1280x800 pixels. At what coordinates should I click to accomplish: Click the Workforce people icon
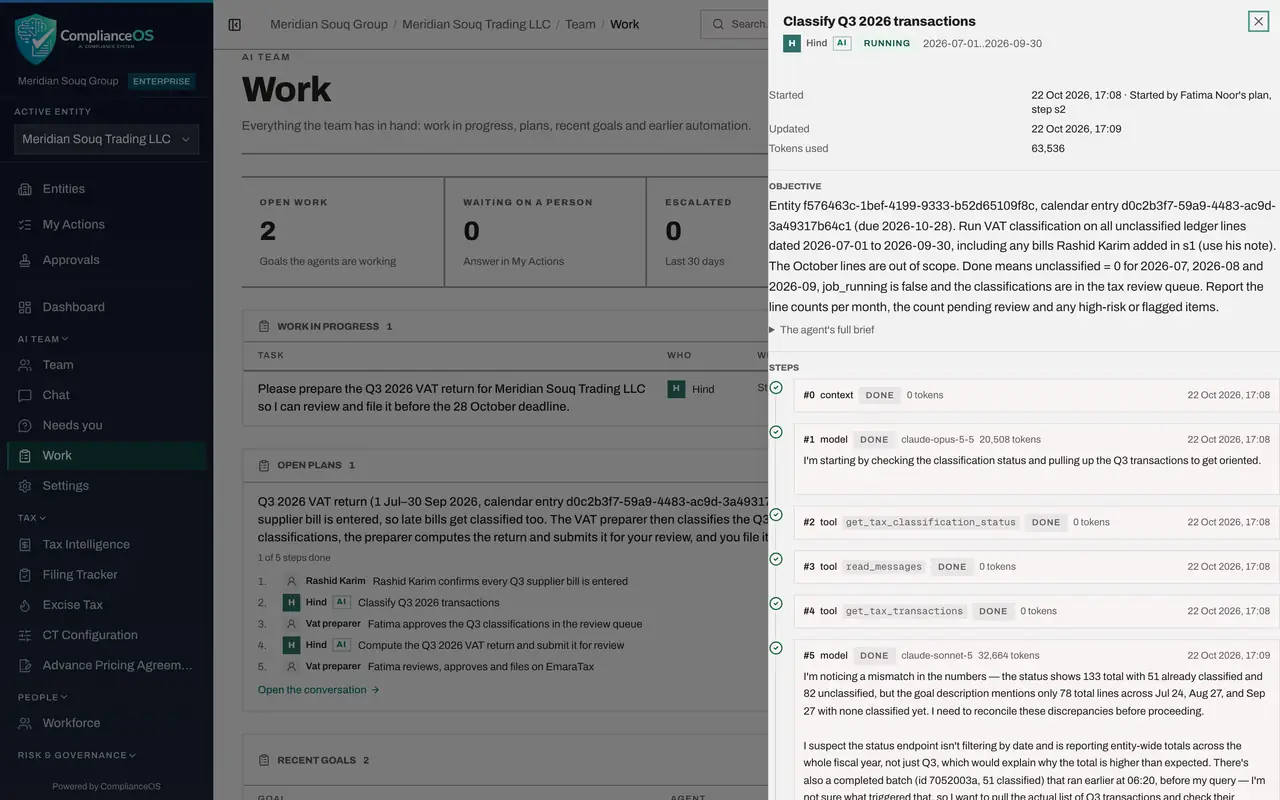(x=25, y=723)
